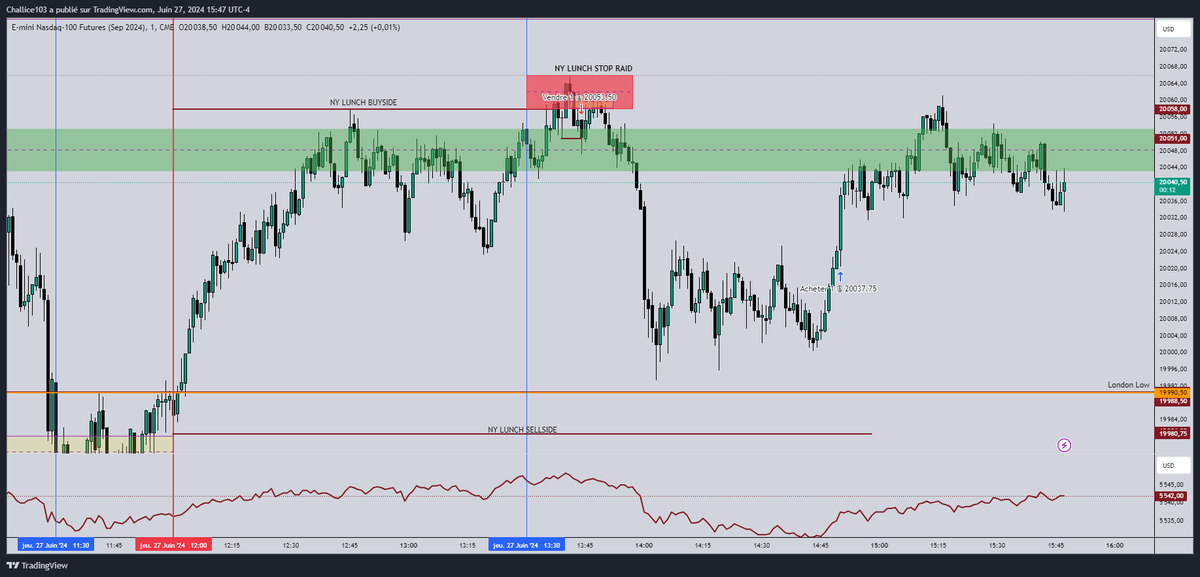The height and width of the screenshot is (577, 1200).
Task: Click the 14:00 label on the time axis
Action: [x=644, y=545]
